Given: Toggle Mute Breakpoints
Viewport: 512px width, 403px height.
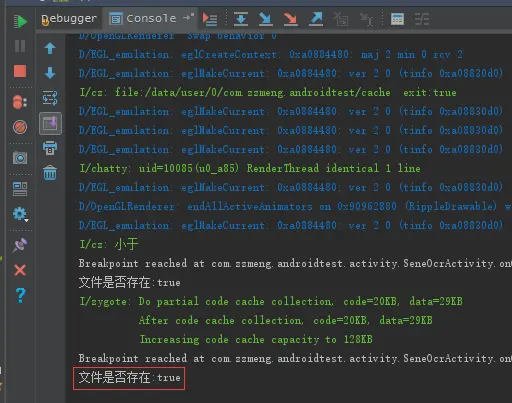Looking at the screenshot, I should tap(20, 127).
